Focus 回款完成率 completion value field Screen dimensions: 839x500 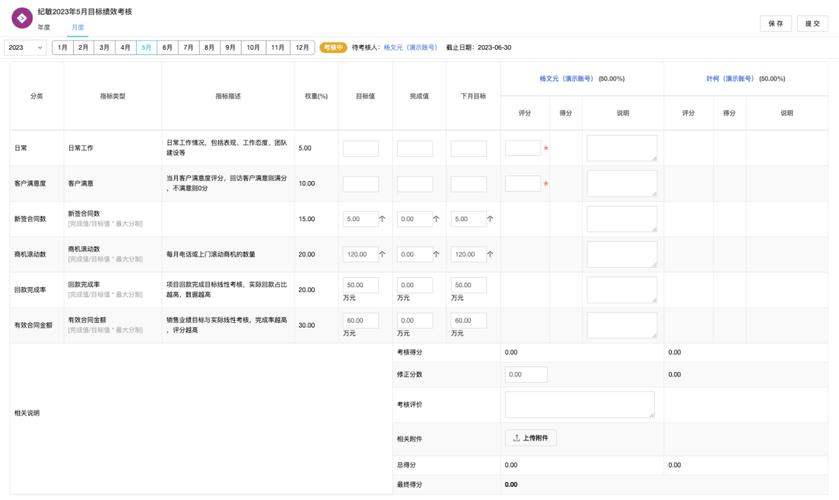tap(415, 285)
